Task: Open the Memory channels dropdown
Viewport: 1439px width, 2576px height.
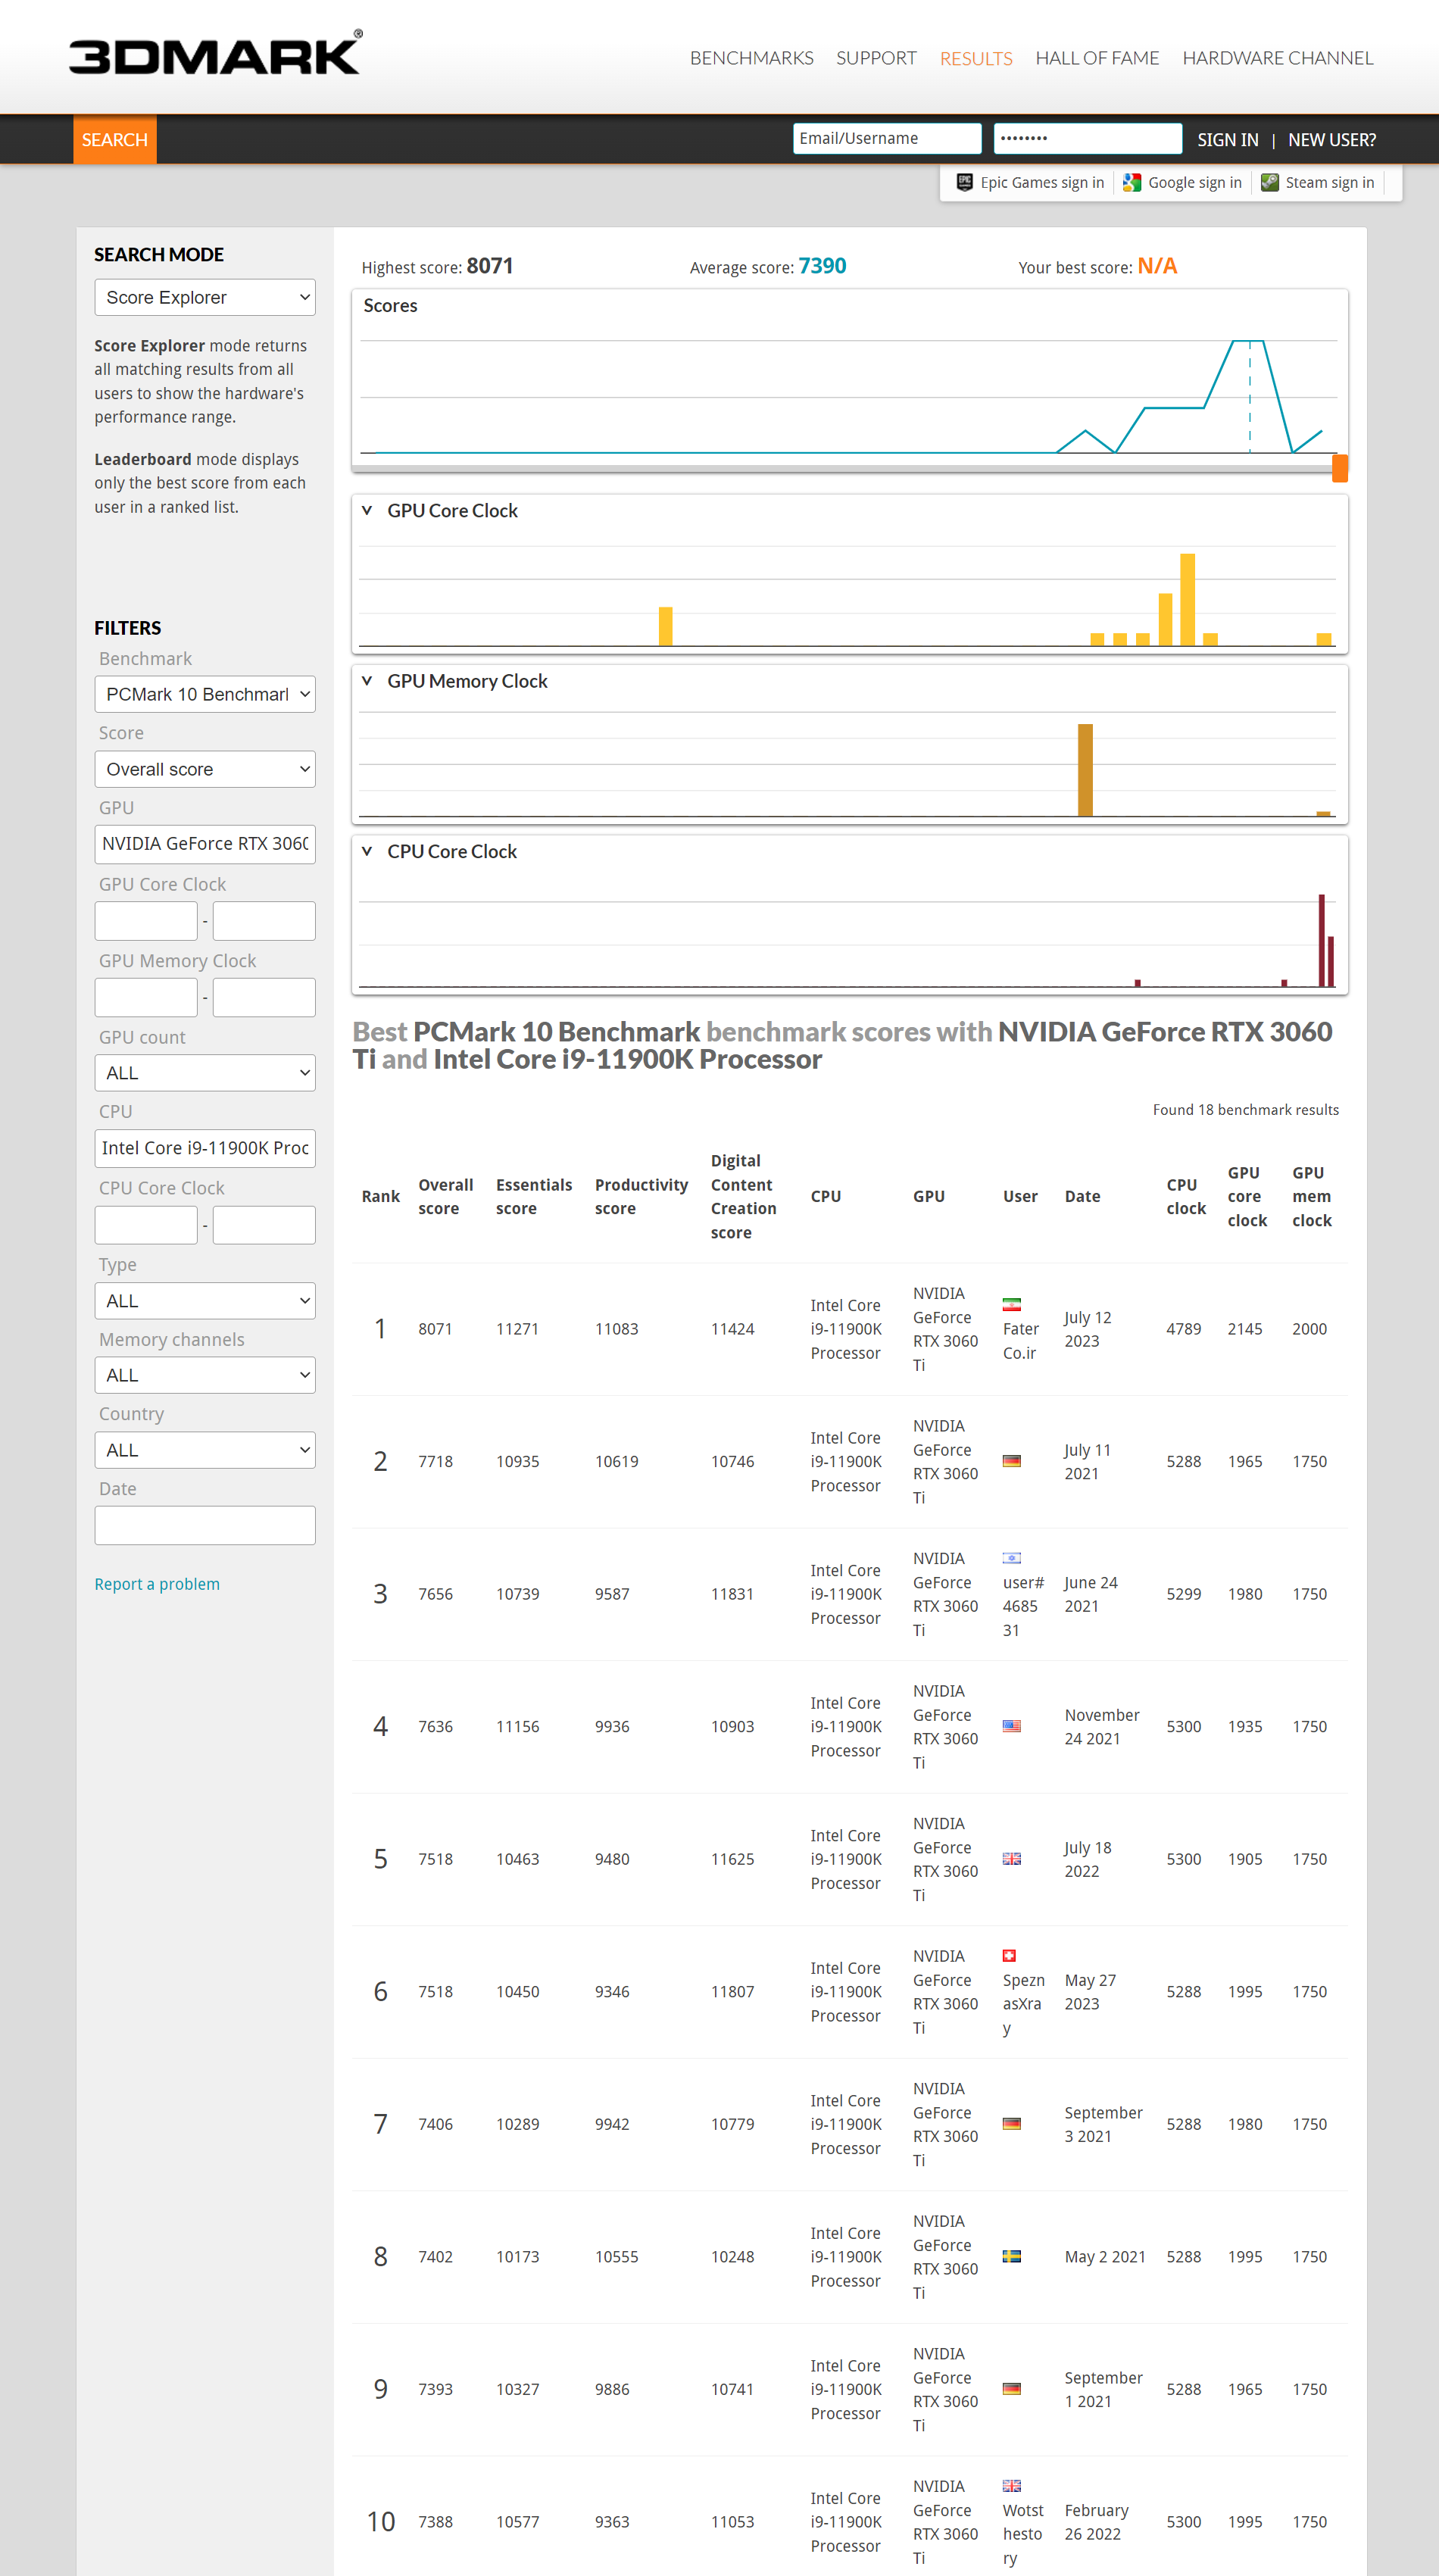Action: (x=205, y=1375)
